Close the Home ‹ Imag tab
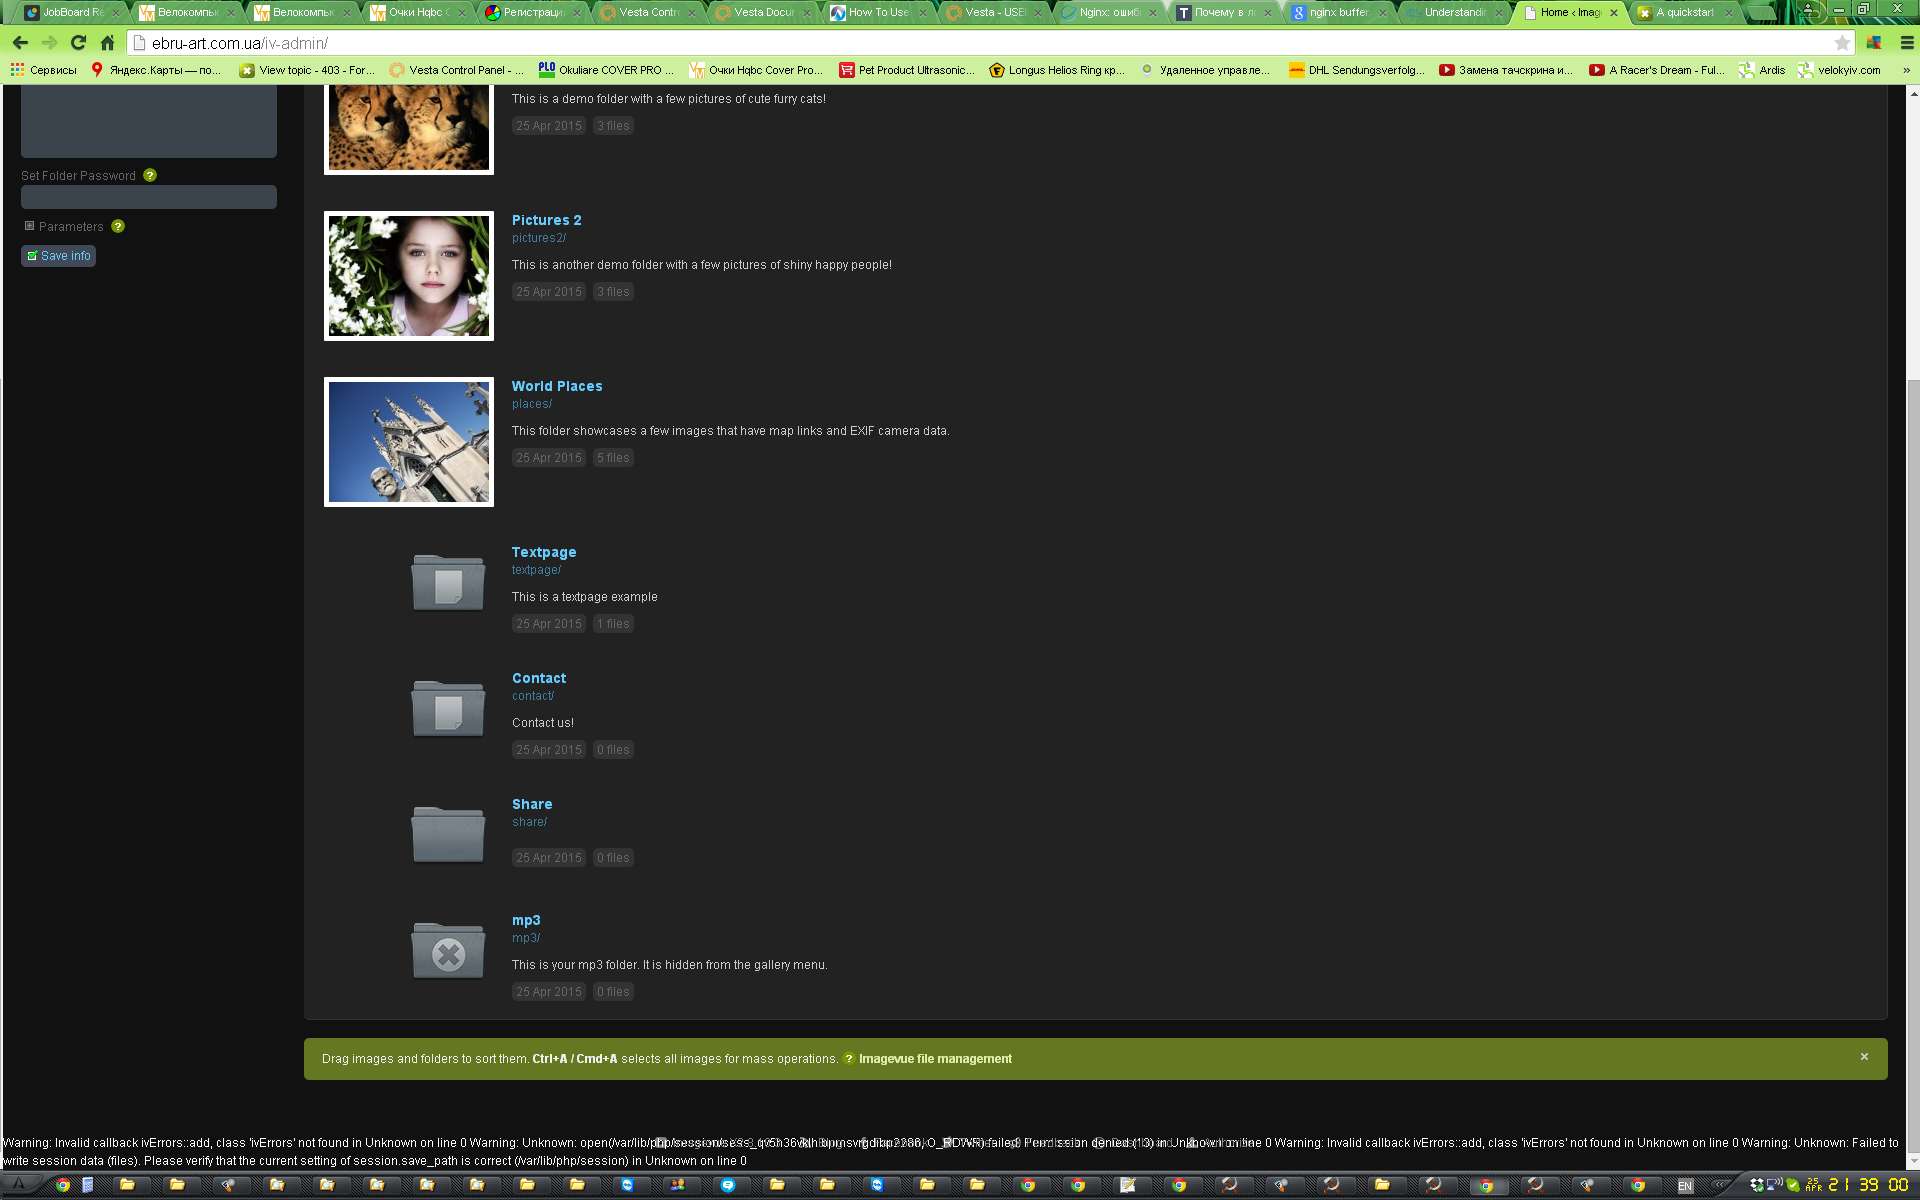 [x=1613, y=13]
